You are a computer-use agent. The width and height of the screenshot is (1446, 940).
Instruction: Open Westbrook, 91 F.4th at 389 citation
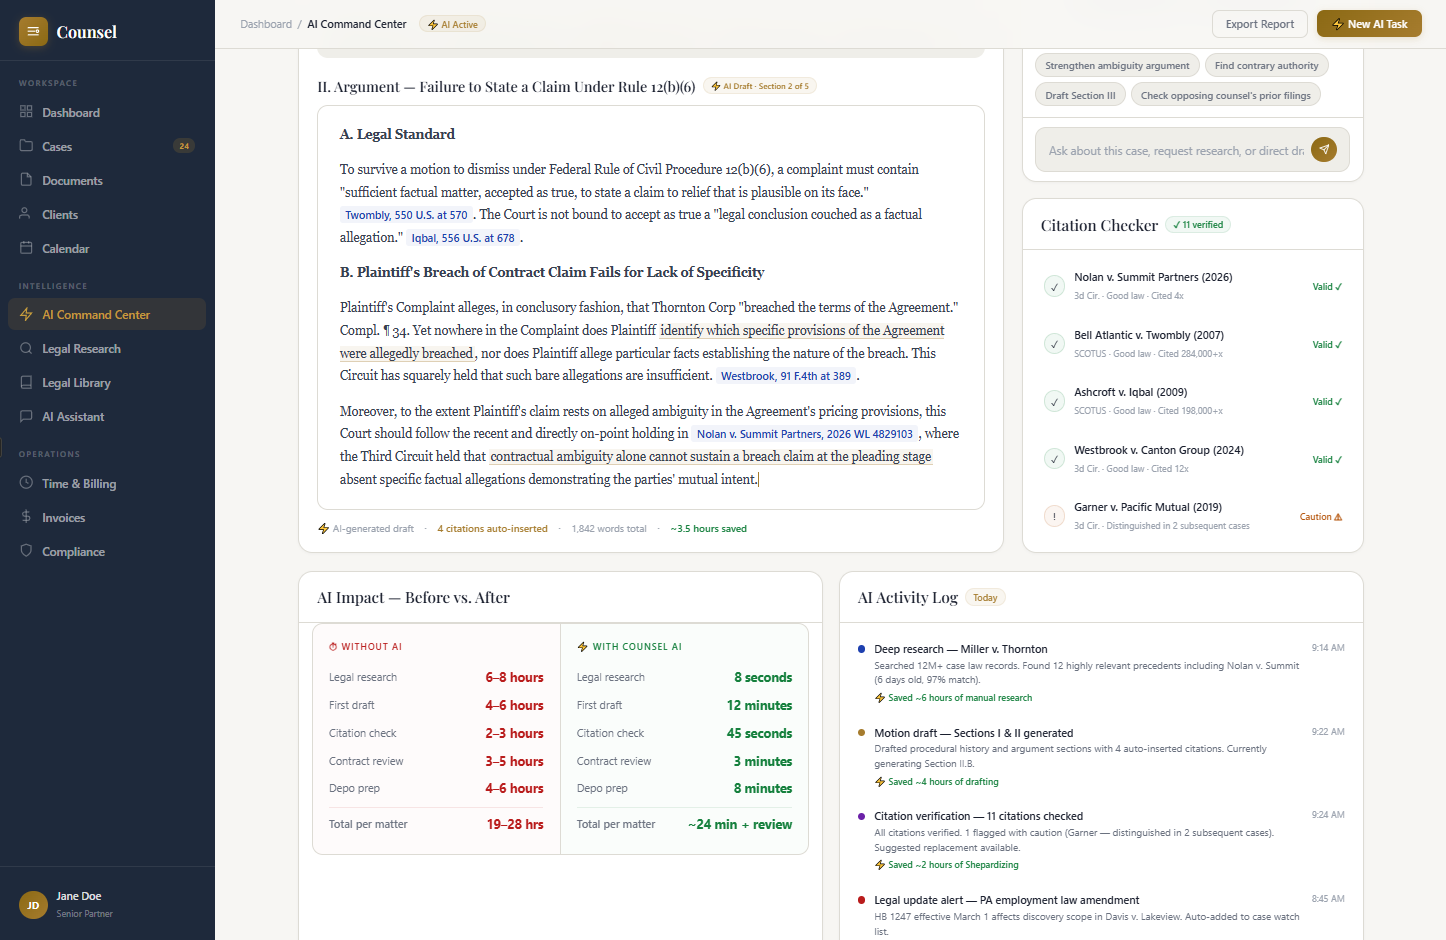click(x=786, y=376)
